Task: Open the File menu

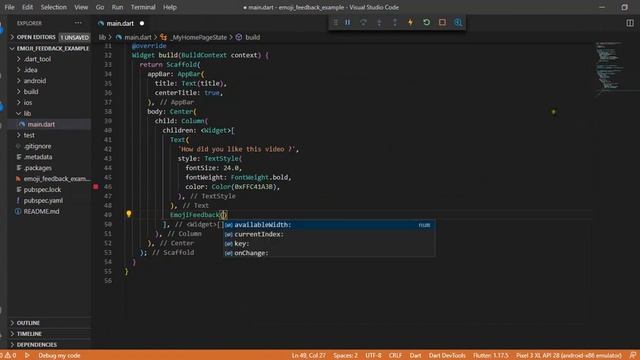Action: (9, 7)
